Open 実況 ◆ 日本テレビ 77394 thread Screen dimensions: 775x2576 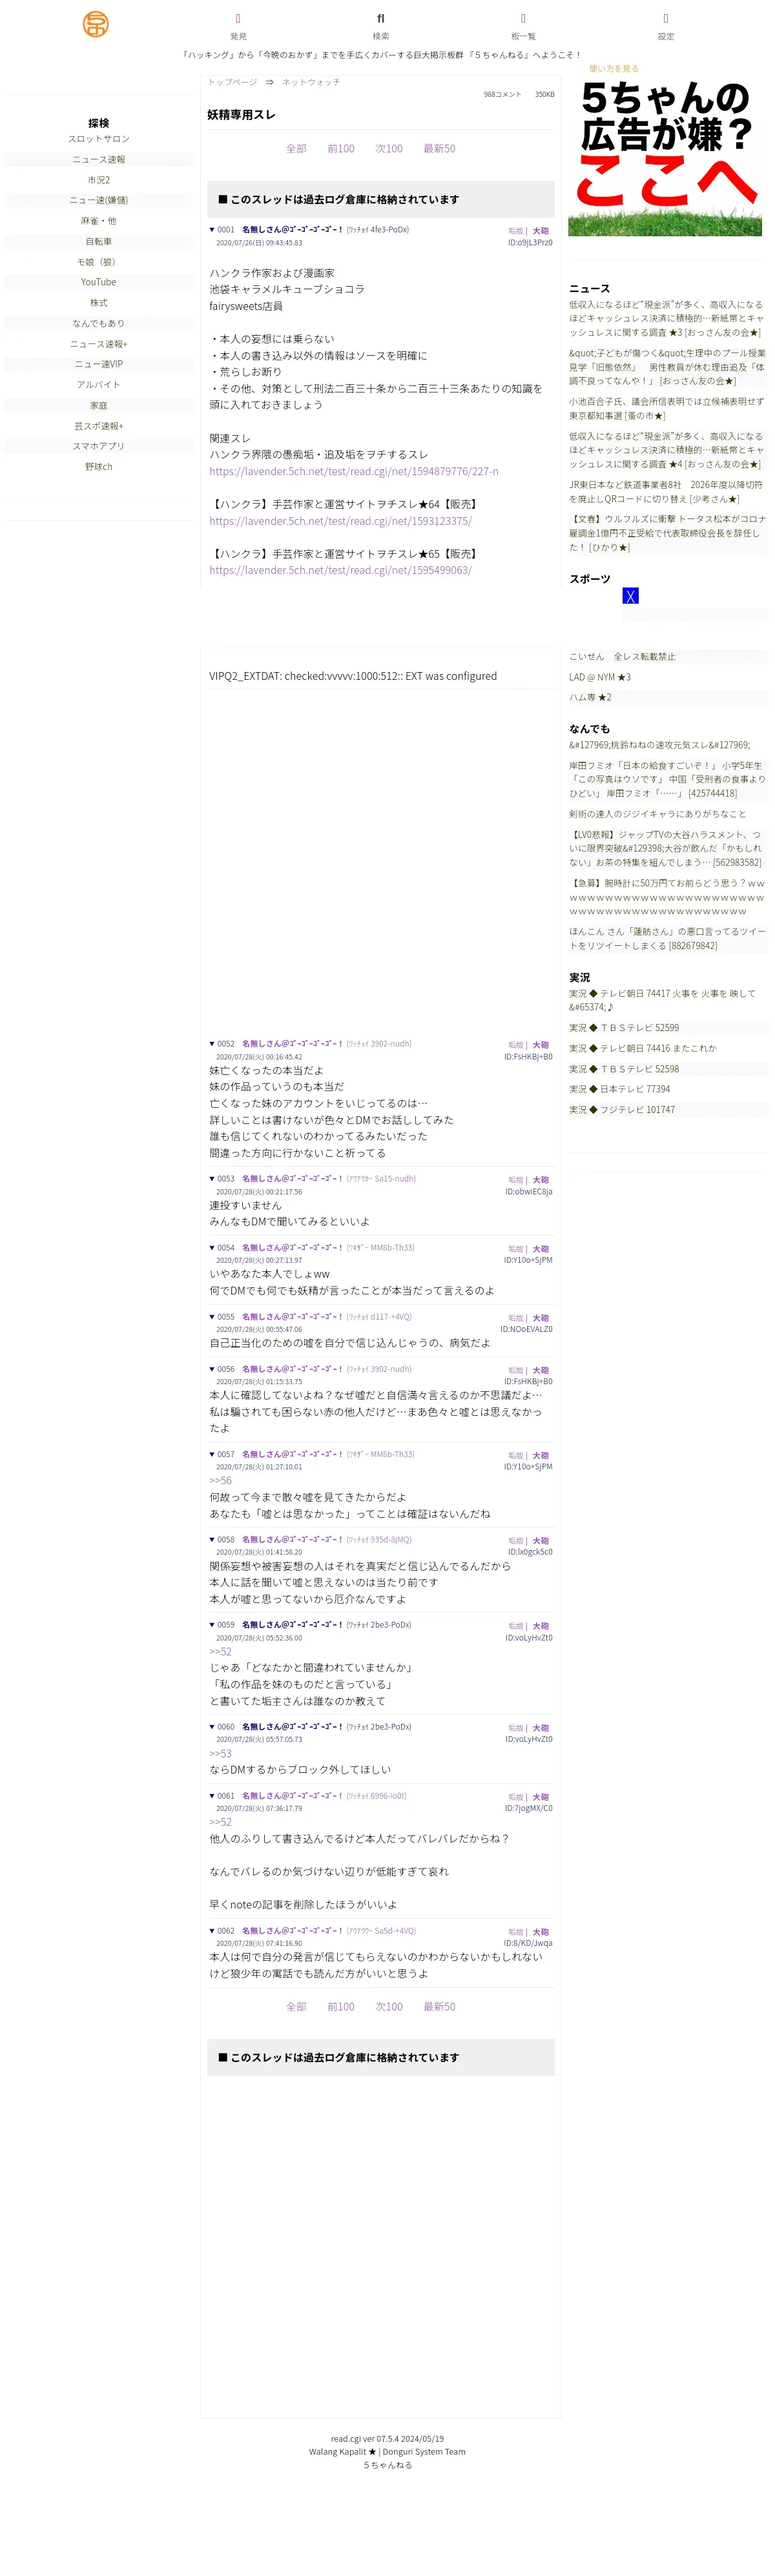[620, 1089]
